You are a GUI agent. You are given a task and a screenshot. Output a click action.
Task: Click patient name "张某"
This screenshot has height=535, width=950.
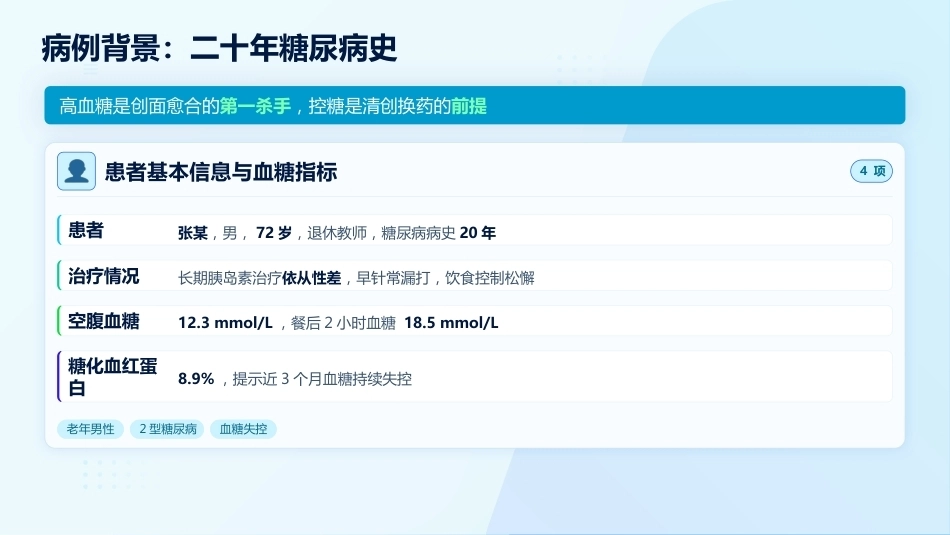click(x=193, y=233)
